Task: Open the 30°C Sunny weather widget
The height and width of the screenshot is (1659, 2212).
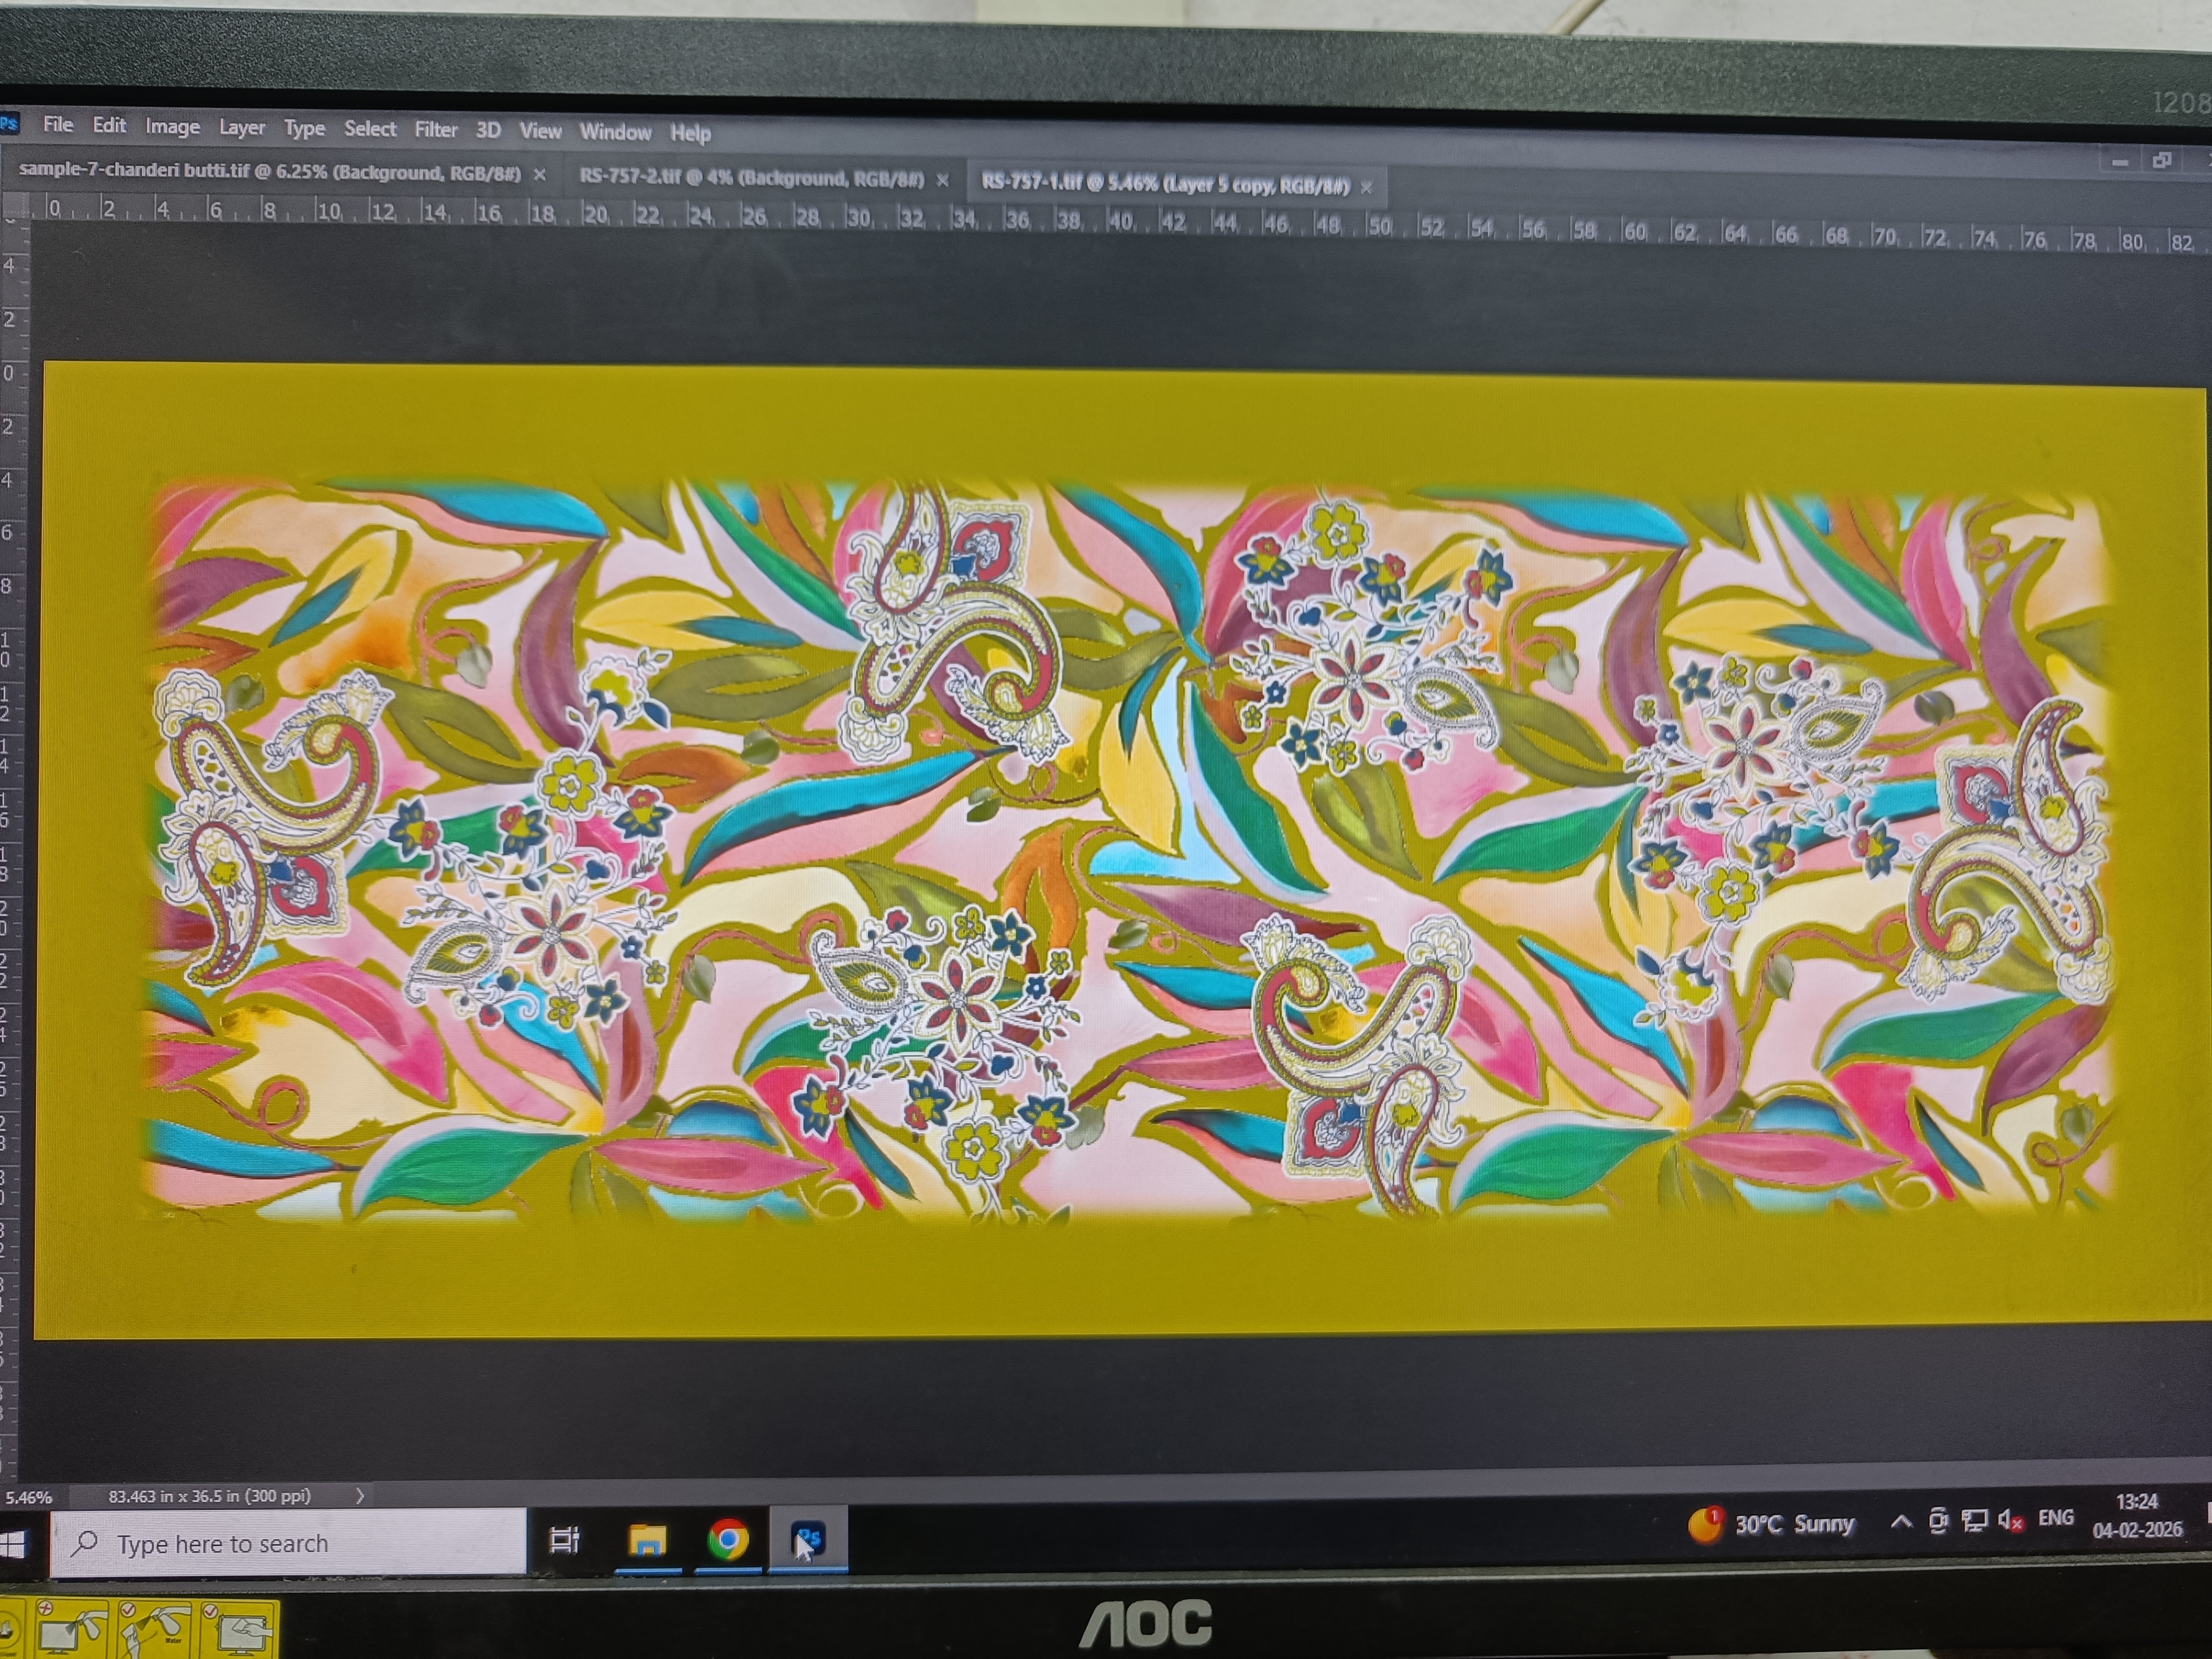Action: pyautogui.click(x=1771, y=1524)
